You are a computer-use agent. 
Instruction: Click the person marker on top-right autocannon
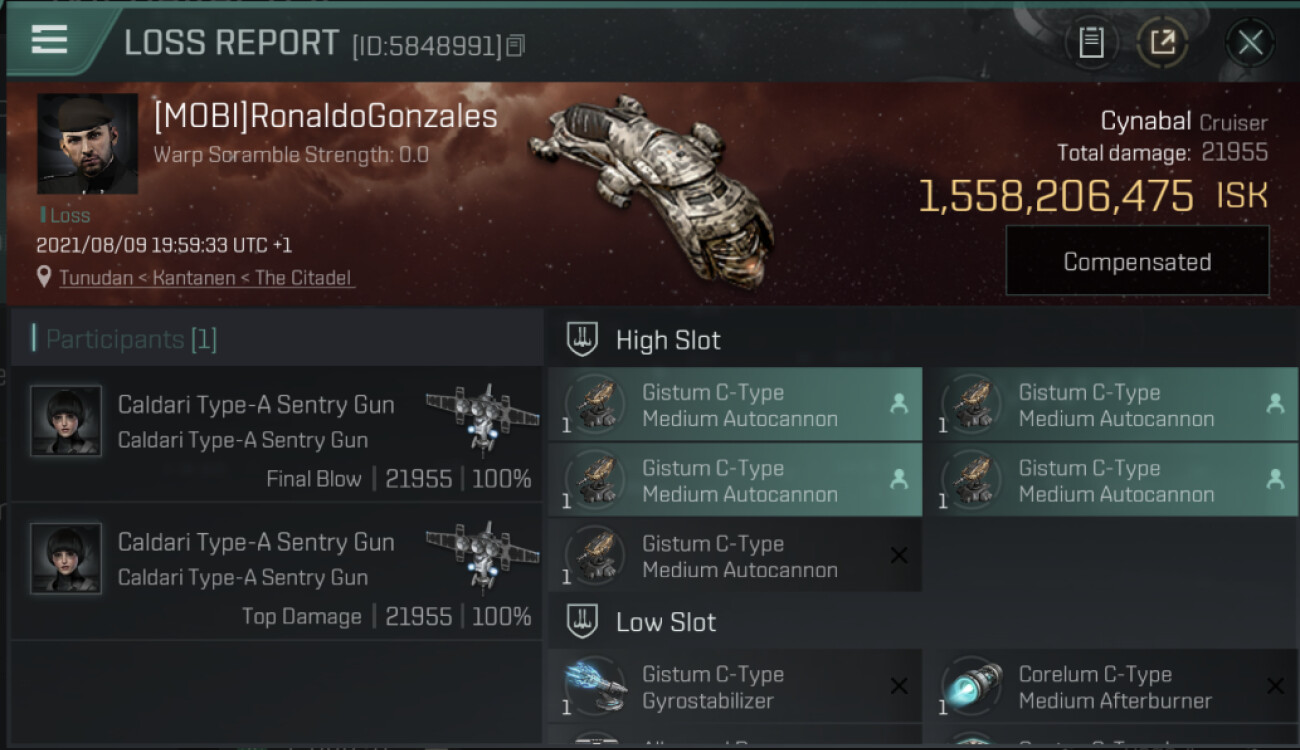coord(1275,403)
